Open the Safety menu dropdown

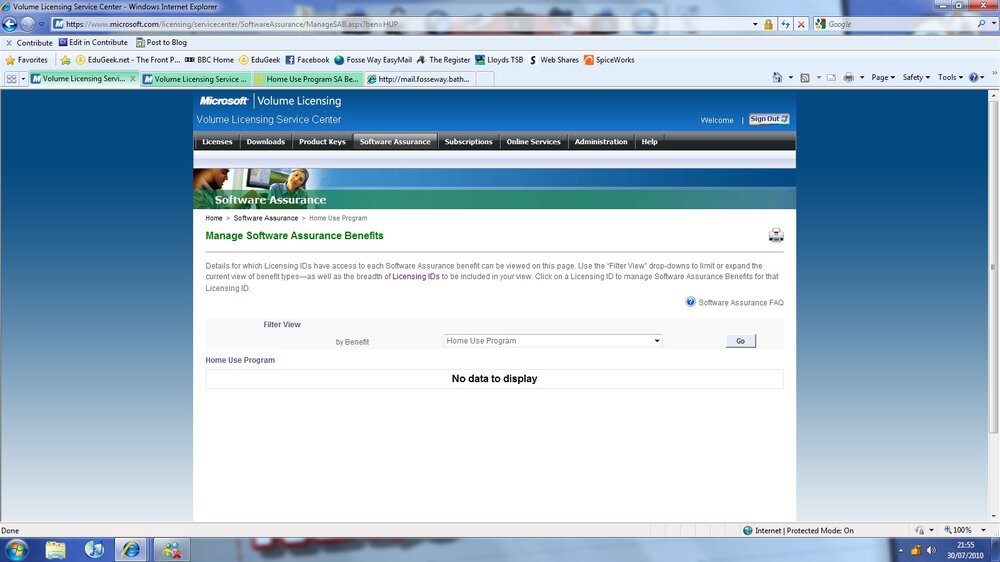click(x=916, y=77)
